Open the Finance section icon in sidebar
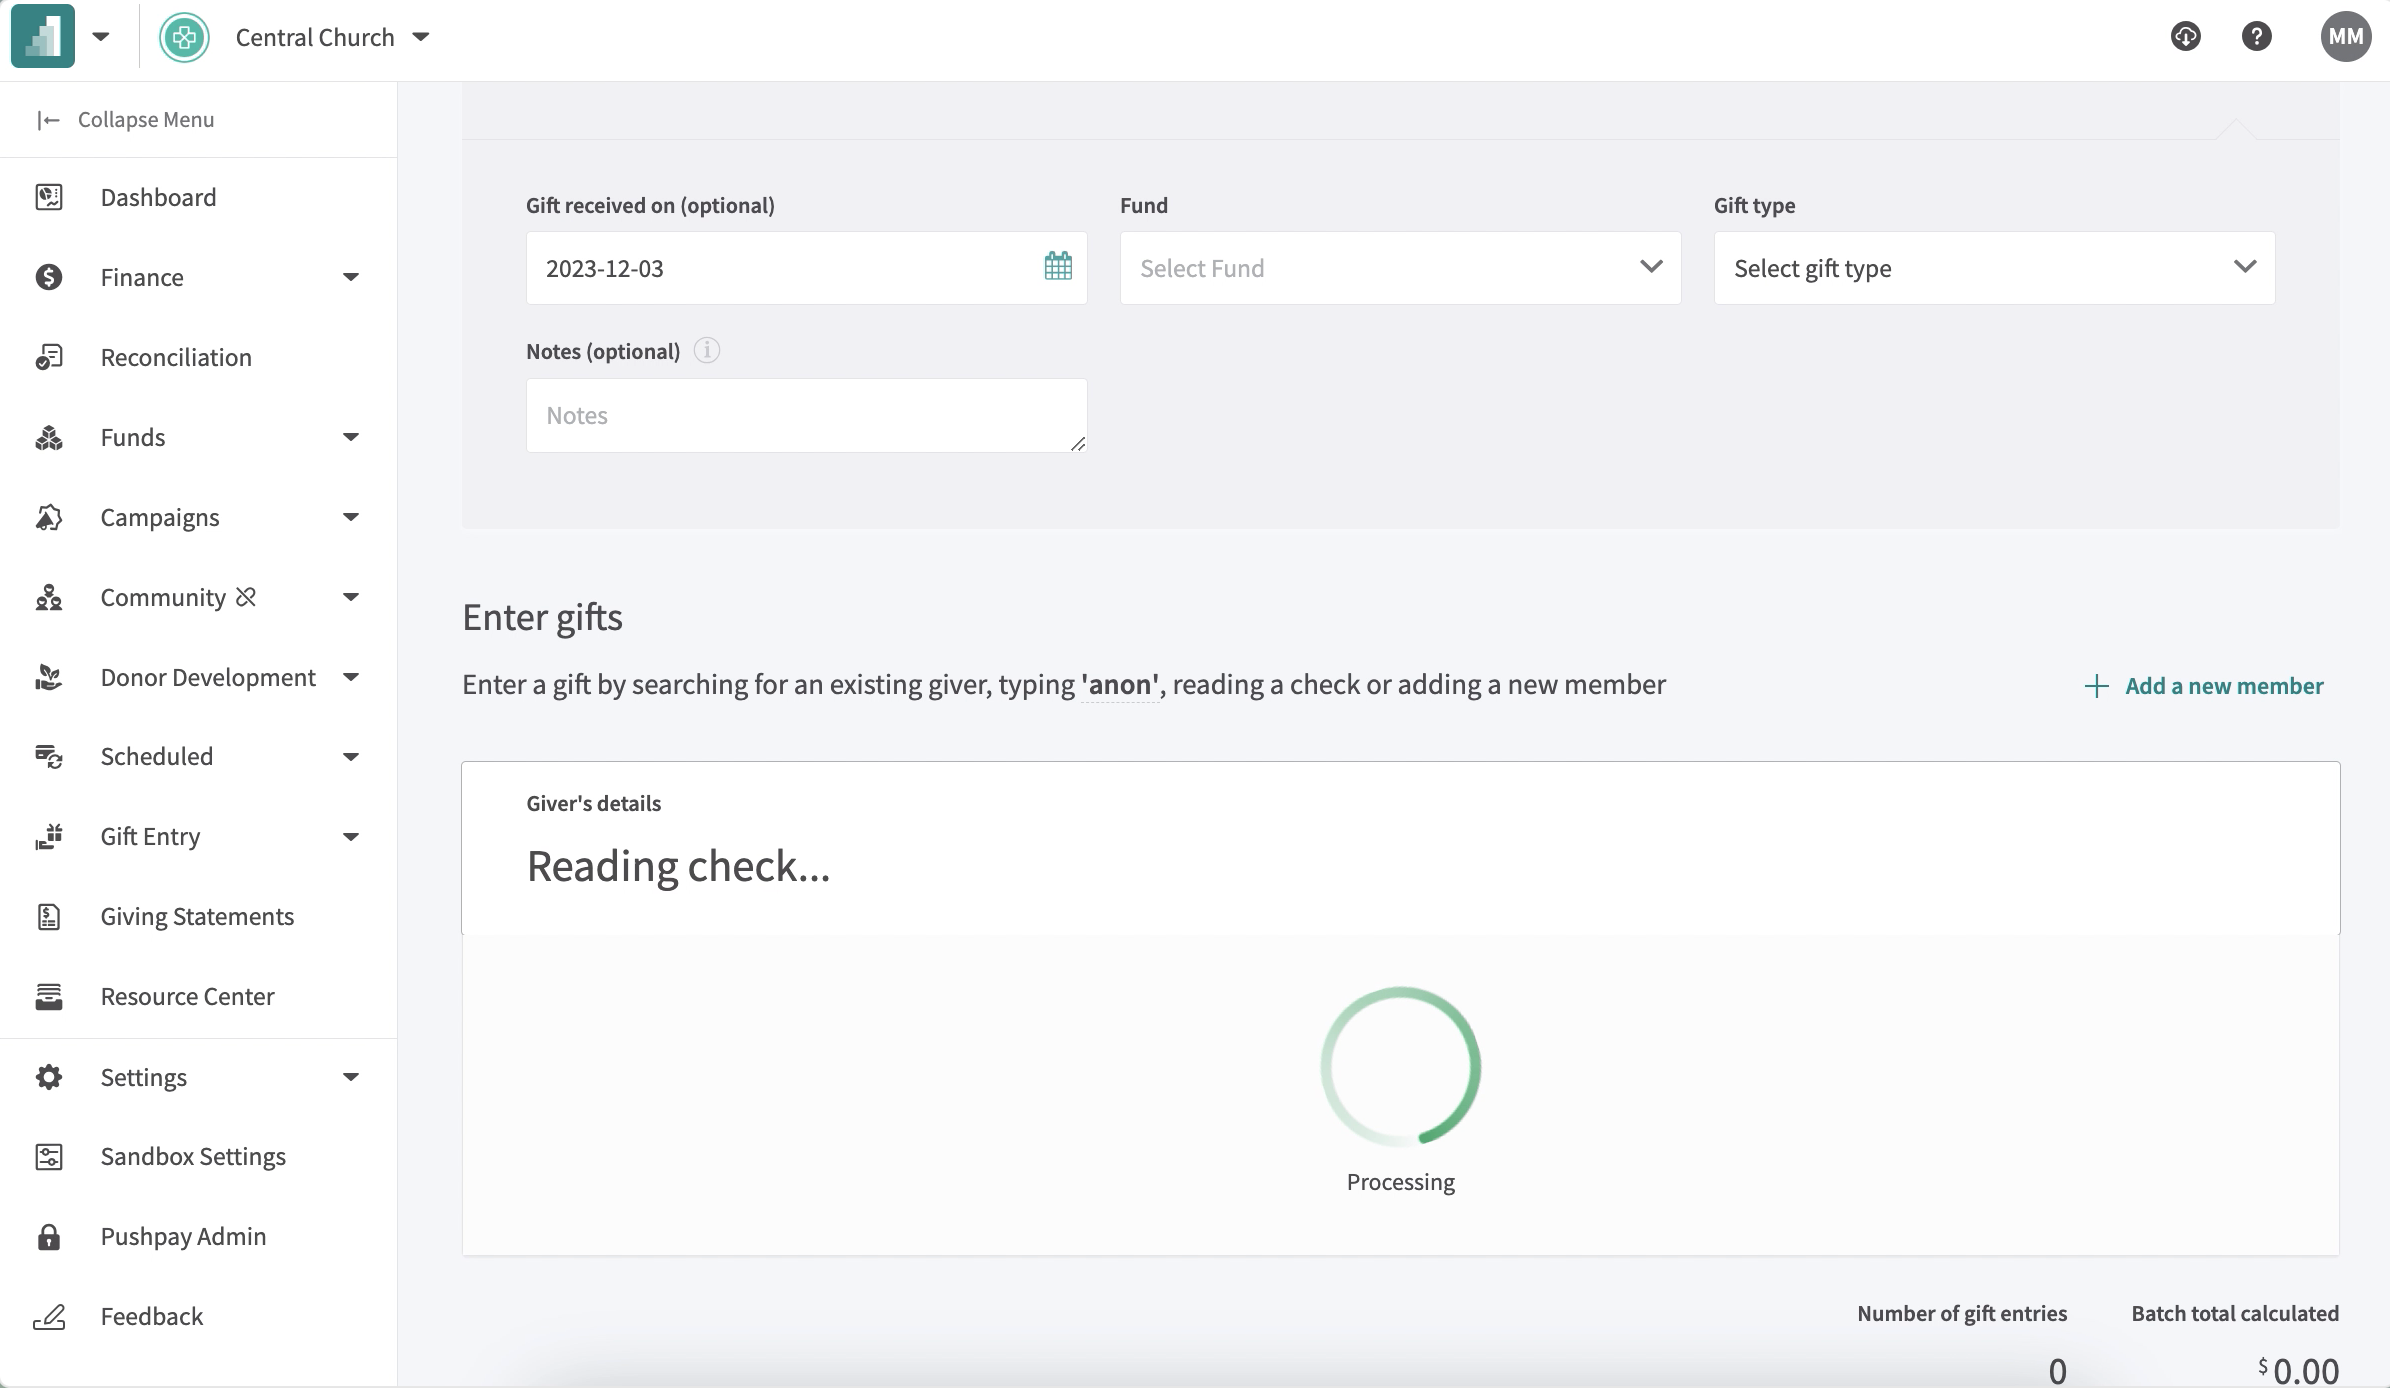2390x1388 pixels. click(49, 277)
